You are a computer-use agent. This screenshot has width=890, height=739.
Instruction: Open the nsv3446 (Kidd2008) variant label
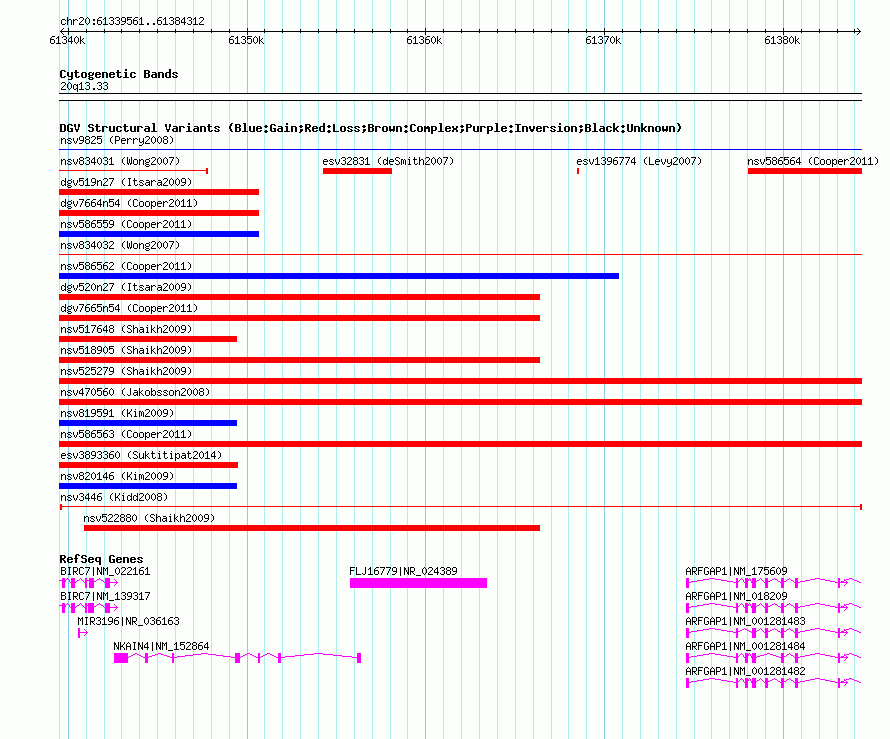click(114, 497)
